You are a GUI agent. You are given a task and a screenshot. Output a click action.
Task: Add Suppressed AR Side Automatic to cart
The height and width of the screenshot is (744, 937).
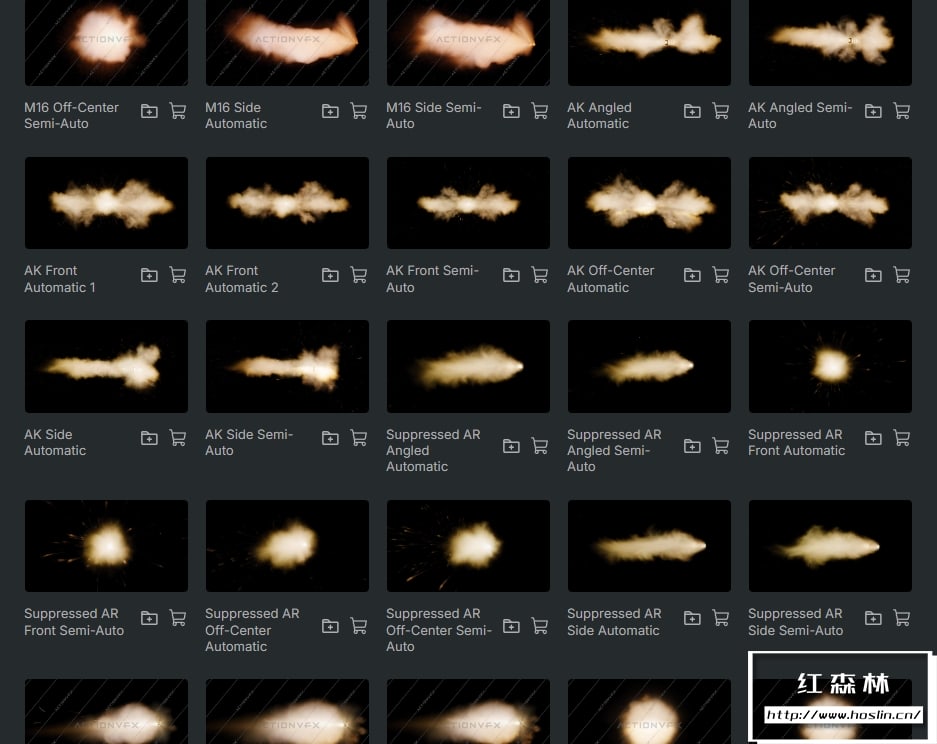pos(721,618)
